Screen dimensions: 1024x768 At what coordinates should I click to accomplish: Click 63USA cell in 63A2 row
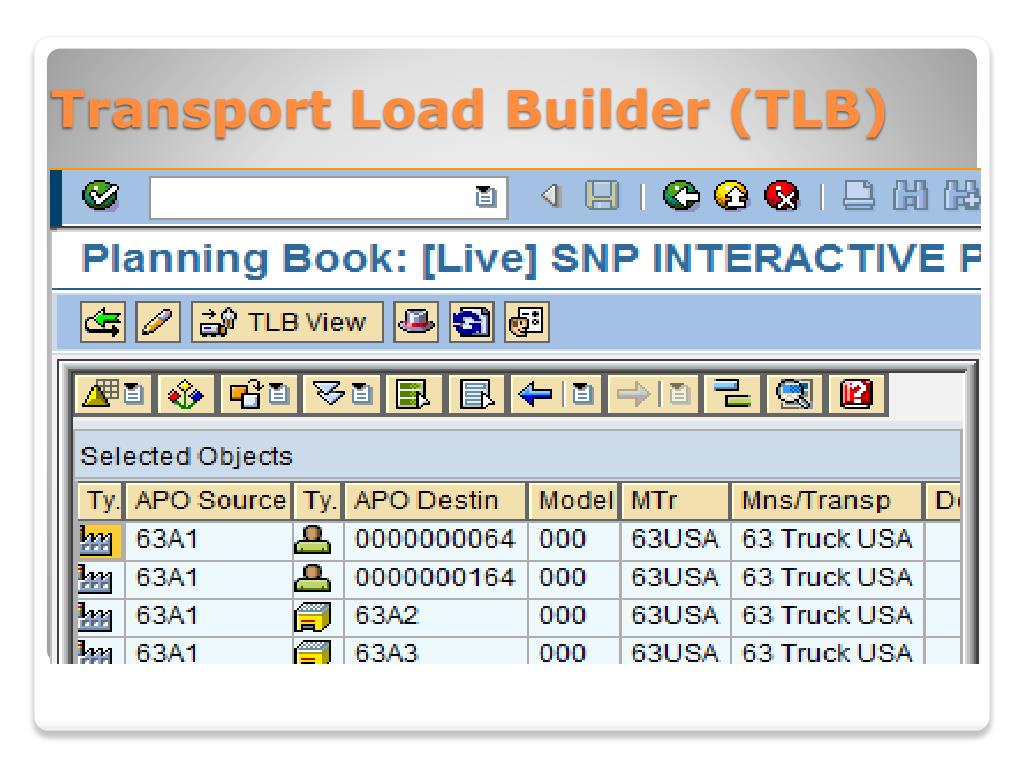pos(675,616)
